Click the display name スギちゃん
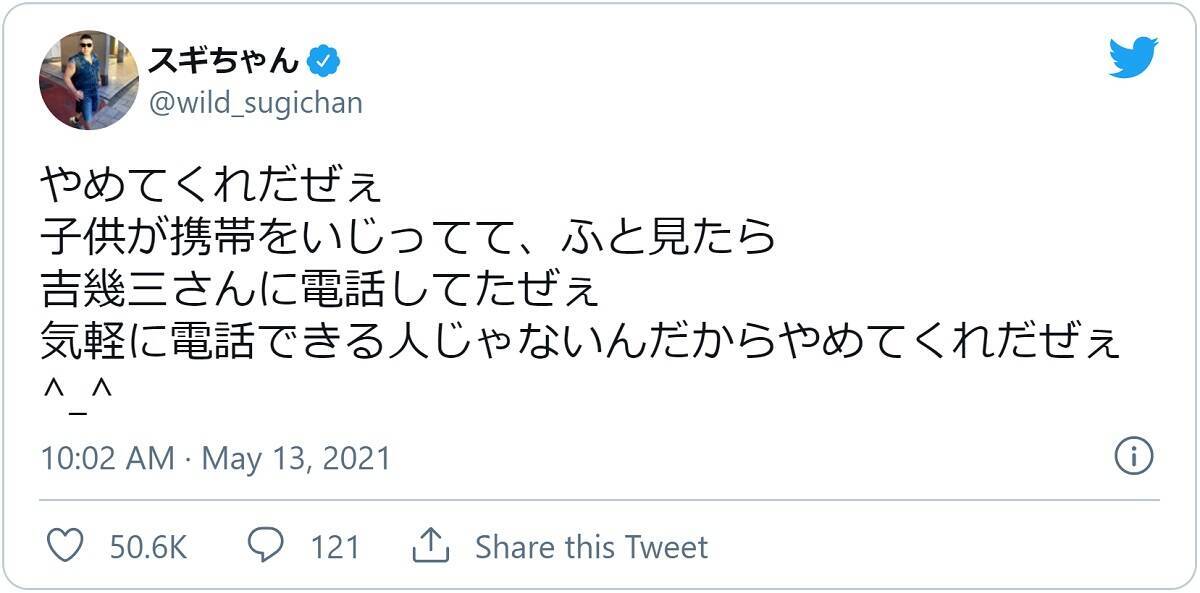The width and height of the screenshot is (1200, 593). (x=224, y=62)
